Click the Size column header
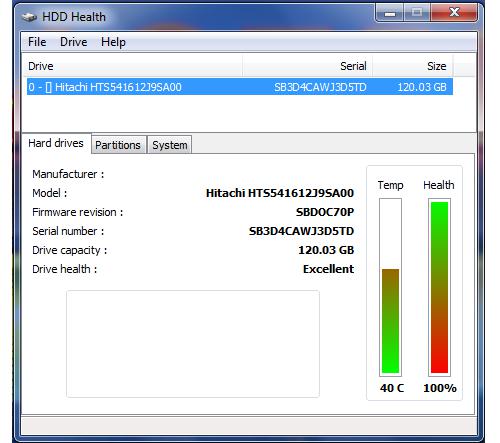Viewport: 500px width, 443px height. (x=412, y=66)
